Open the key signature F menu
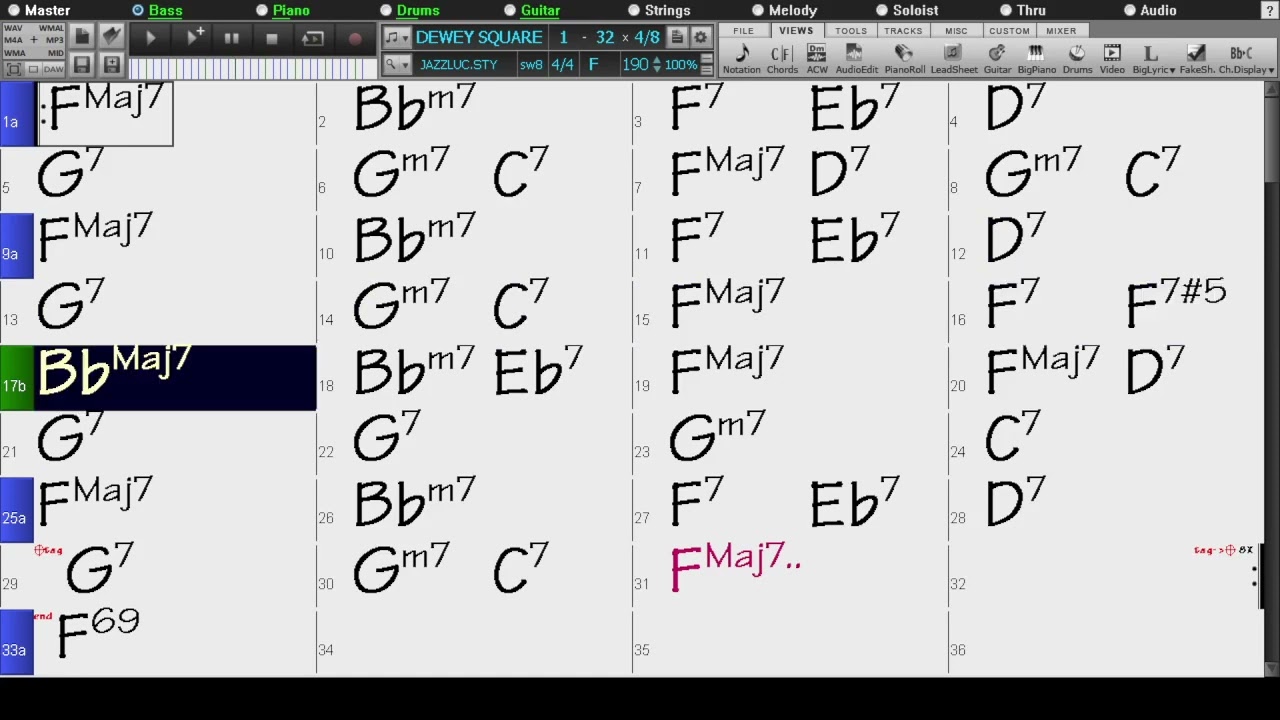 pos(593,64)
